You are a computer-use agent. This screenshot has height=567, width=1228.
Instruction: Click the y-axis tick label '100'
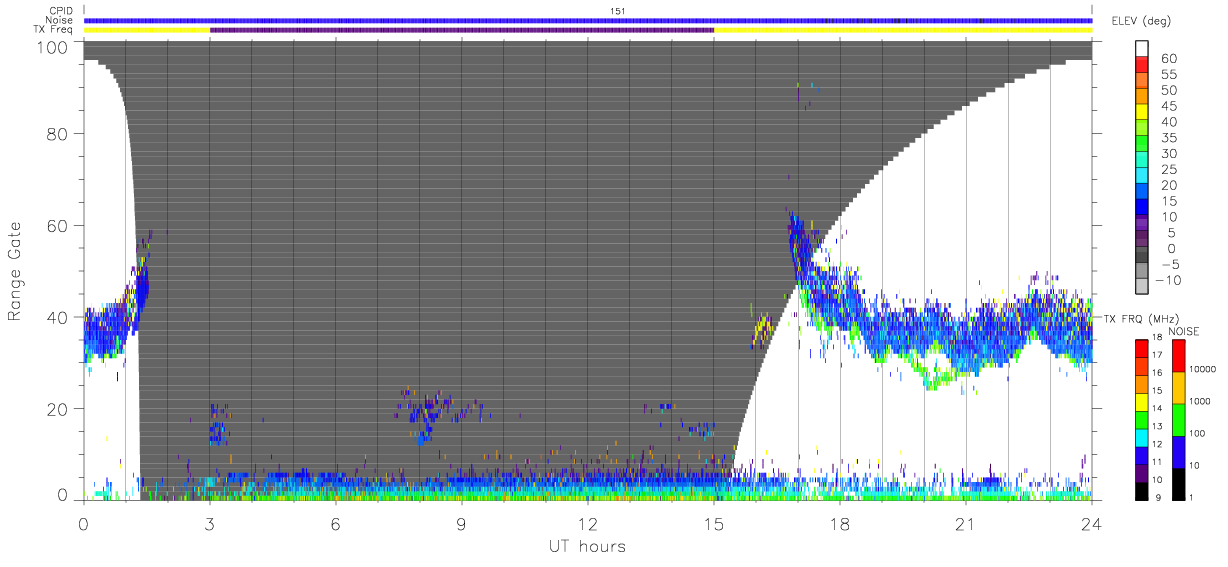click(x=52, y=47)
